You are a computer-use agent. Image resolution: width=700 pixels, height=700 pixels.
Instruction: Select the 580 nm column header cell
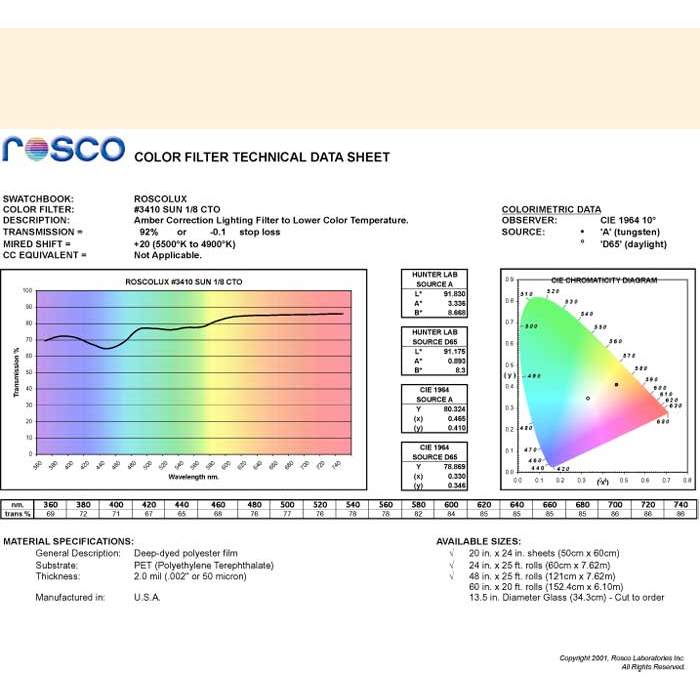418,504
